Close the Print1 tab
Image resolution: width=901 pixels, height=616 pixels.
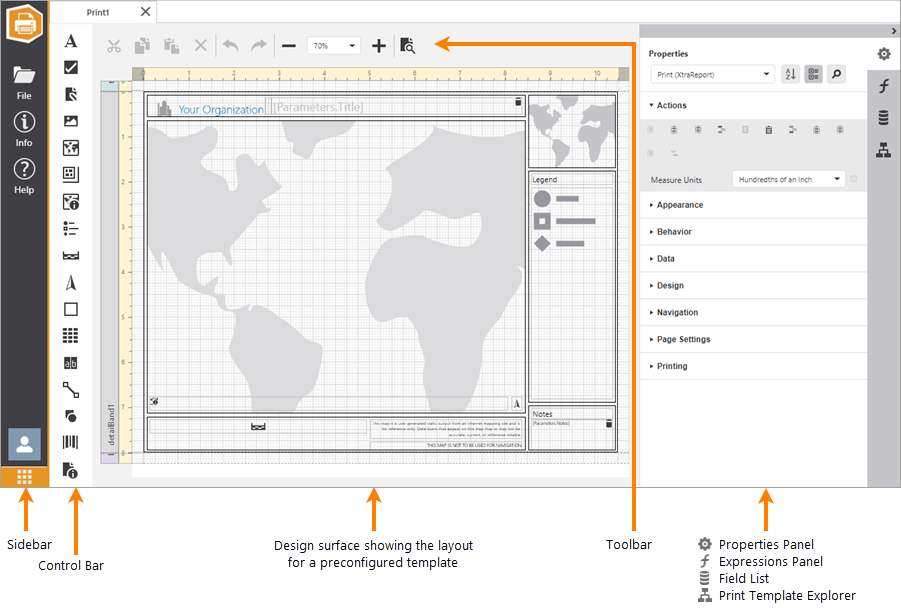click(145, 12)
